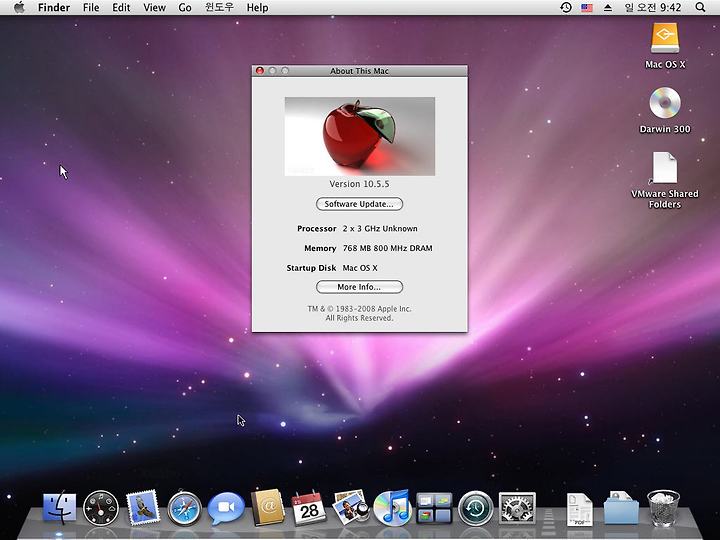Click the TM & © 1983-2008 Apple Inc. text
Screen dimensions: 720x540
point(359,309)
